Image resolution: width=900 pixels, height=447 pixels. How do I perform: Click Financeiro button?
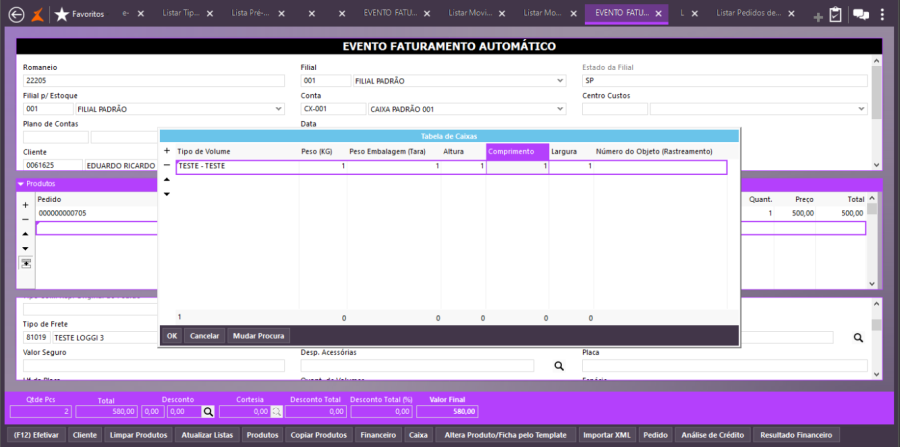point(378,435)
